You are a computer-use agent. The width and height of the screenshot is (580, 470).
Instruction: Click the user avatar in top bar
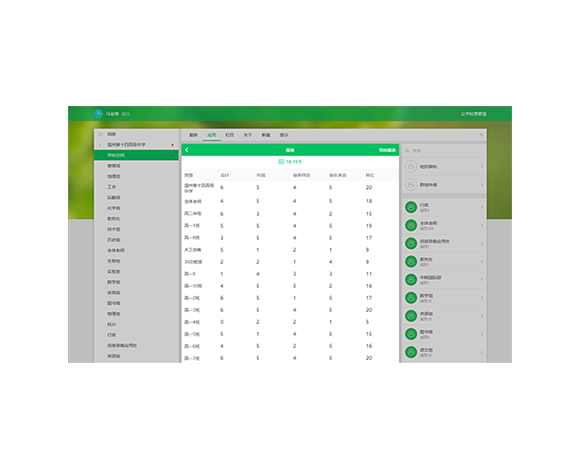pyautogui.click(x=98, y=114)
